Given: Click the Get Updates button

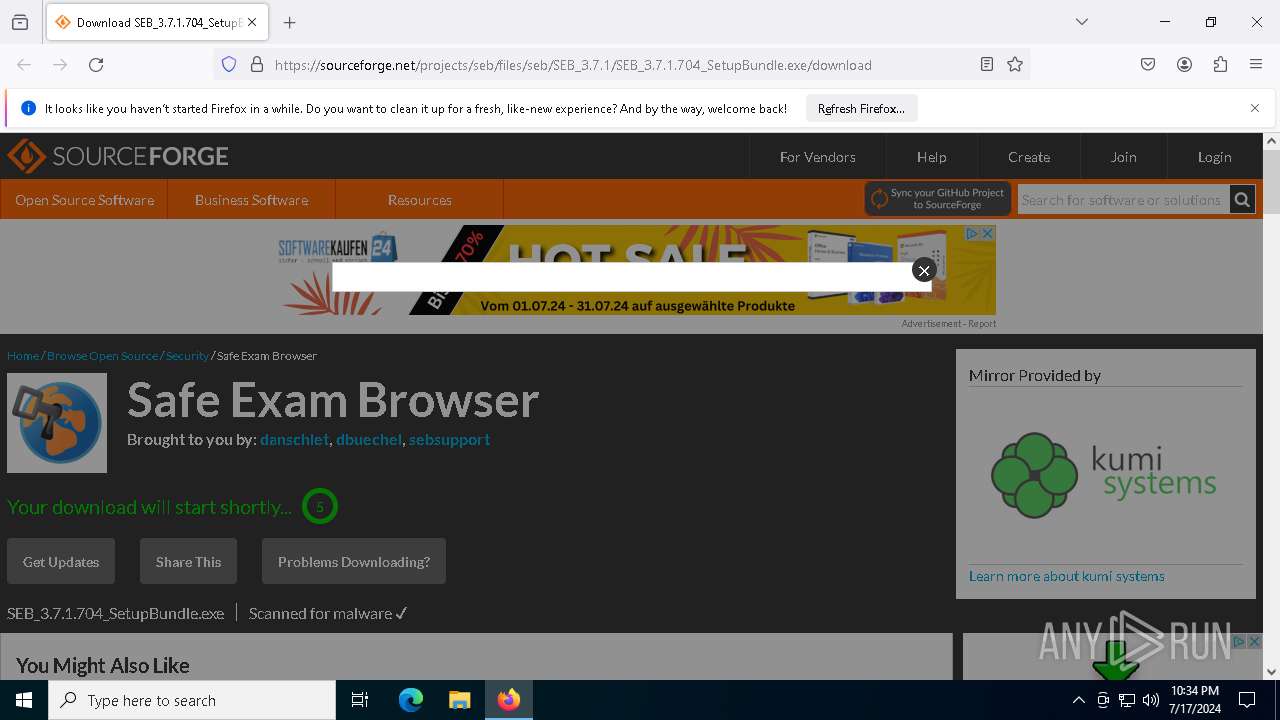Looking at the screenshot, I should point(61,561).
